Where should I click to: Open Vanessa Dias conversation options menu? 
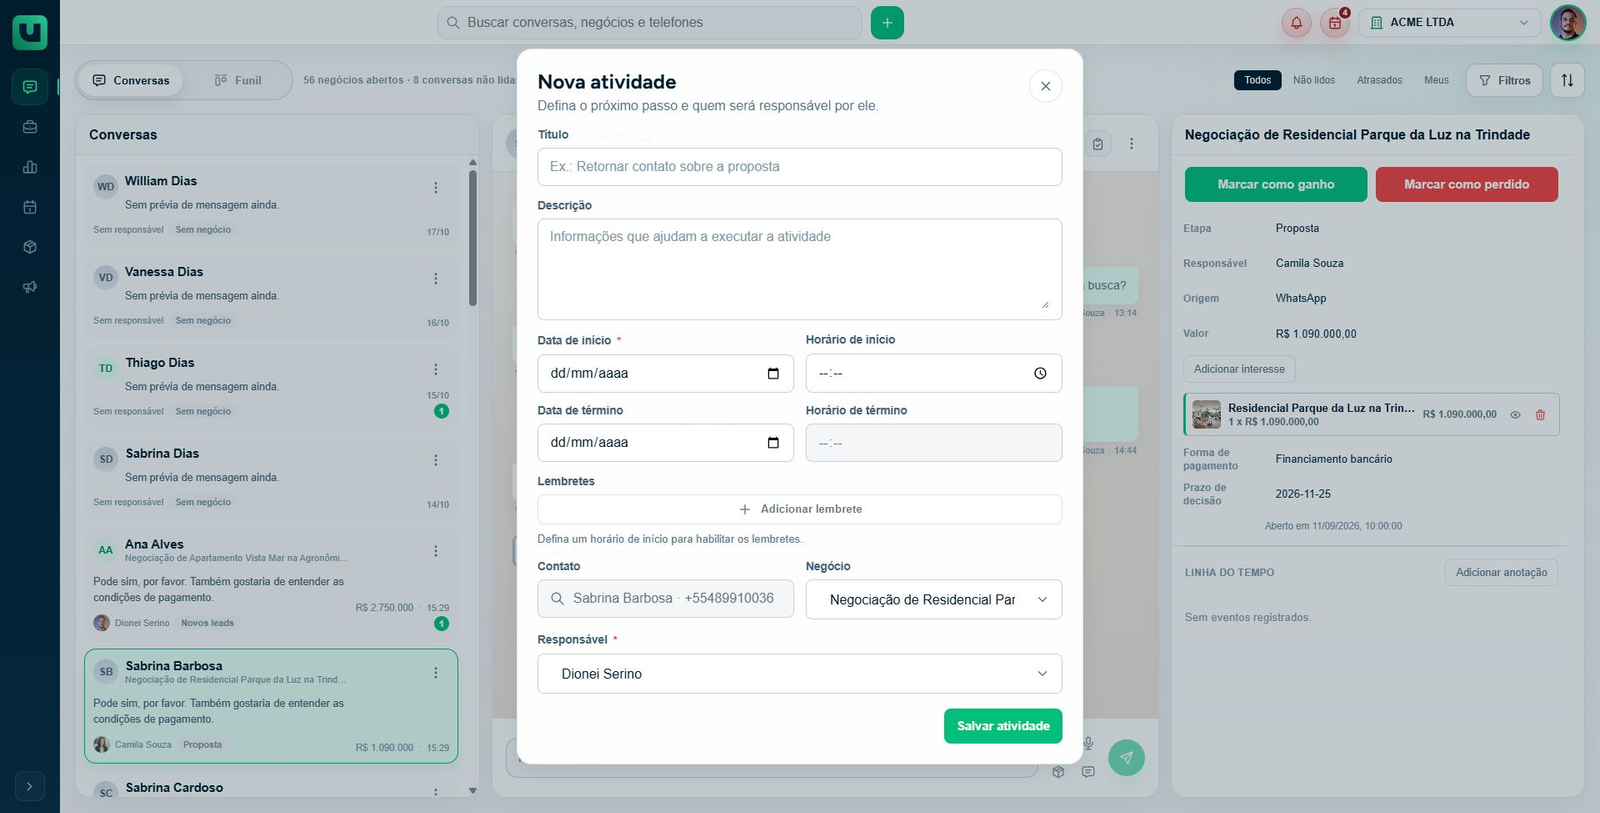point(435,279)
